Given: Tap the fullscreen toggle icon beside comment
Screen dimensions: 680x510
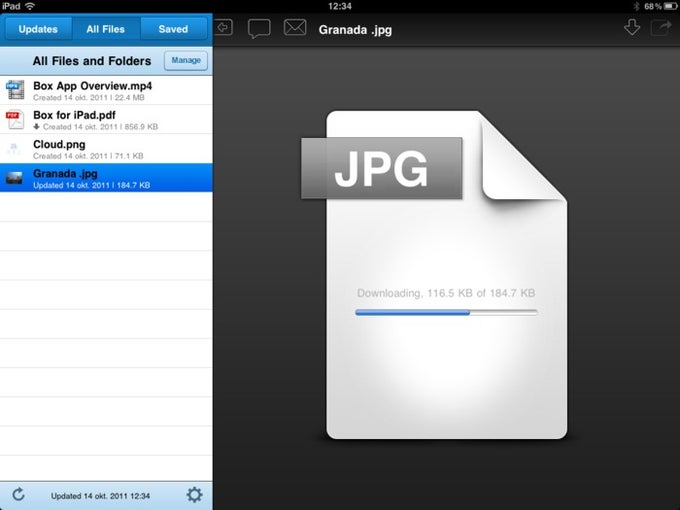Looking at the screenshot, I should [x=224, y=28].
